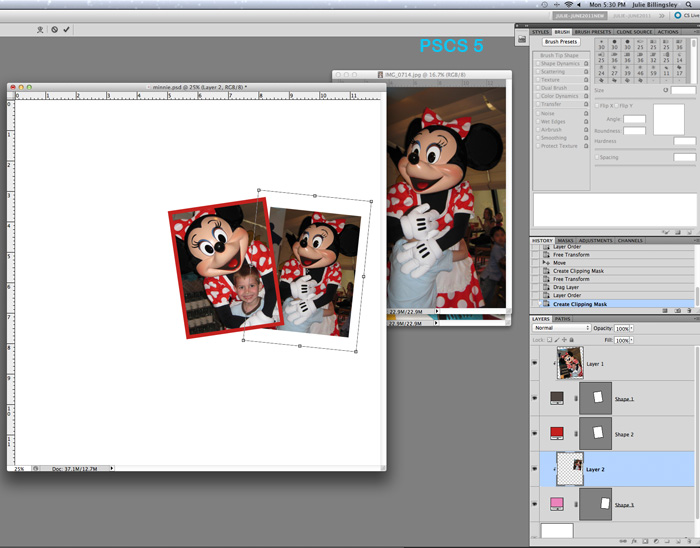Screen dimensions: 700x548
Task: Hide Shape 2 layer with its eye icon
Action: [x=535, y=434]
